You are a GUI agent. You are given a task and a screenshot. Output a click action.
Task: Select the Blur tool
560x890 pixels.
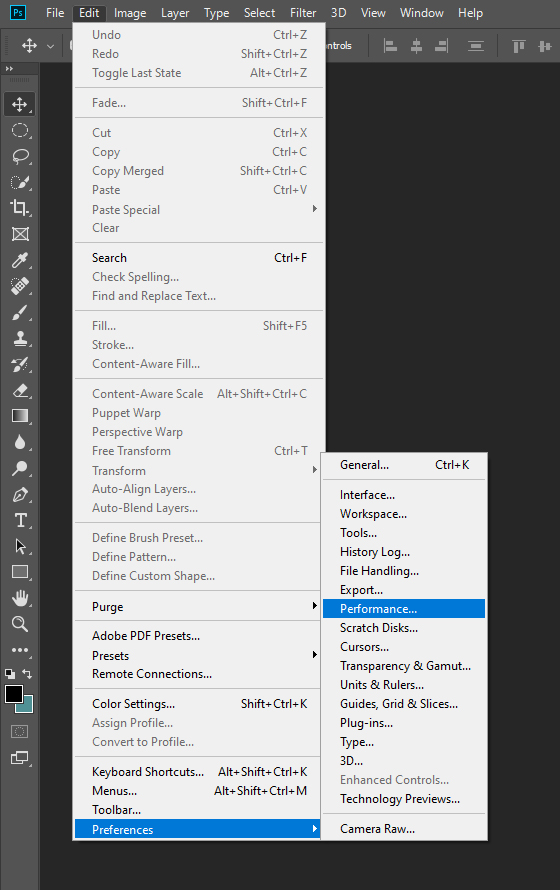click(x=20, y=442)
